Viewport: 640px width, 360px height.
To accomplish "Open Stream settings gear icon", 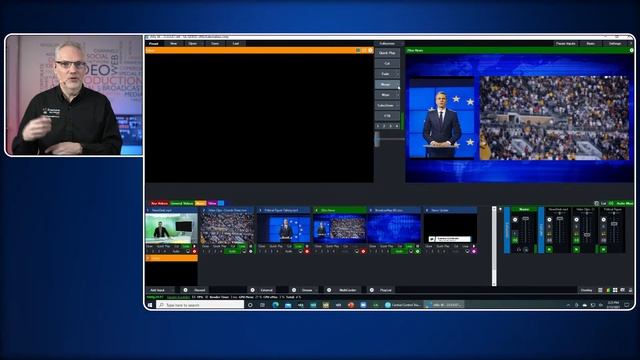I will click(x=294, y=290).
